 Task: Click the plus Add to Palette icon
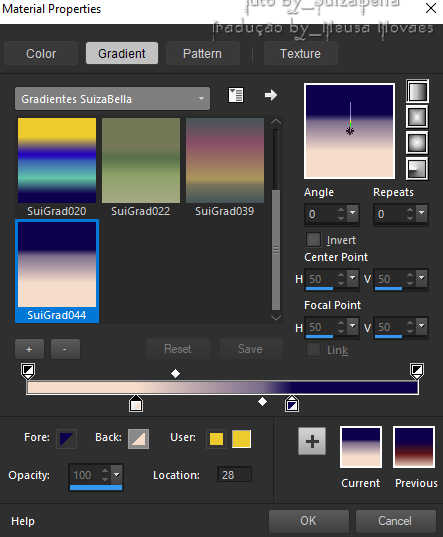click(x=312, y=441)
